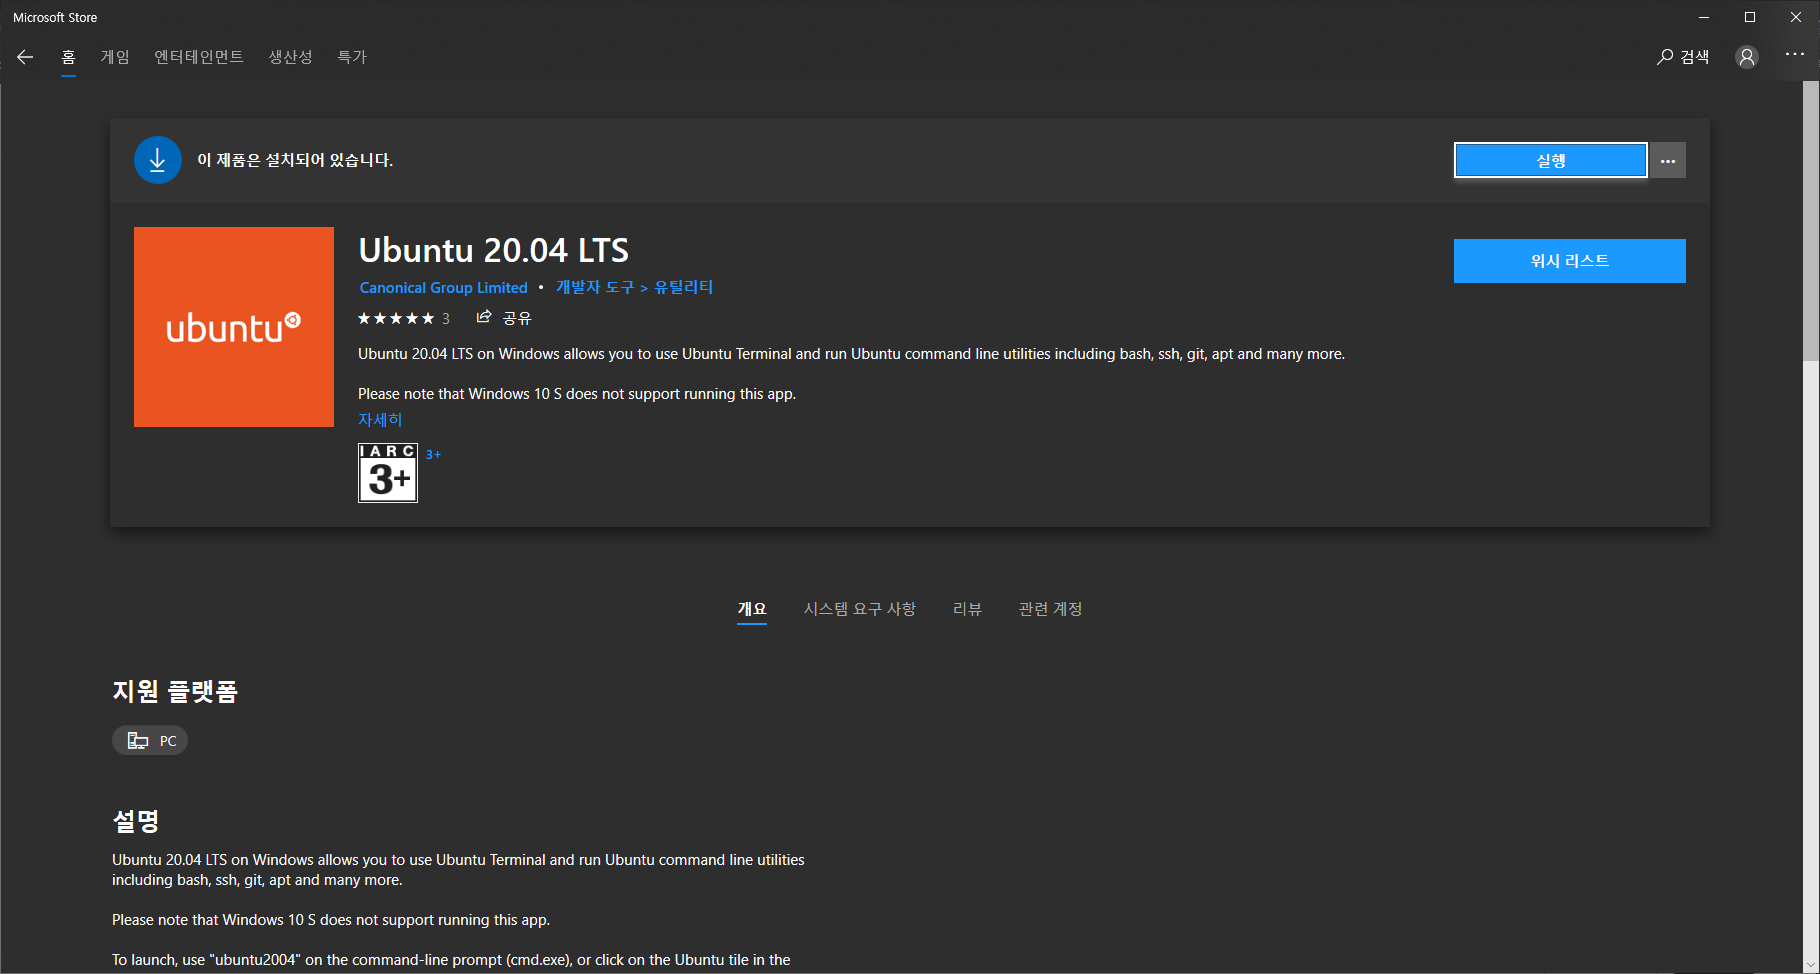
Task: Open the 특가 tab
Action: pyautogui.click(x=352, y=57)
